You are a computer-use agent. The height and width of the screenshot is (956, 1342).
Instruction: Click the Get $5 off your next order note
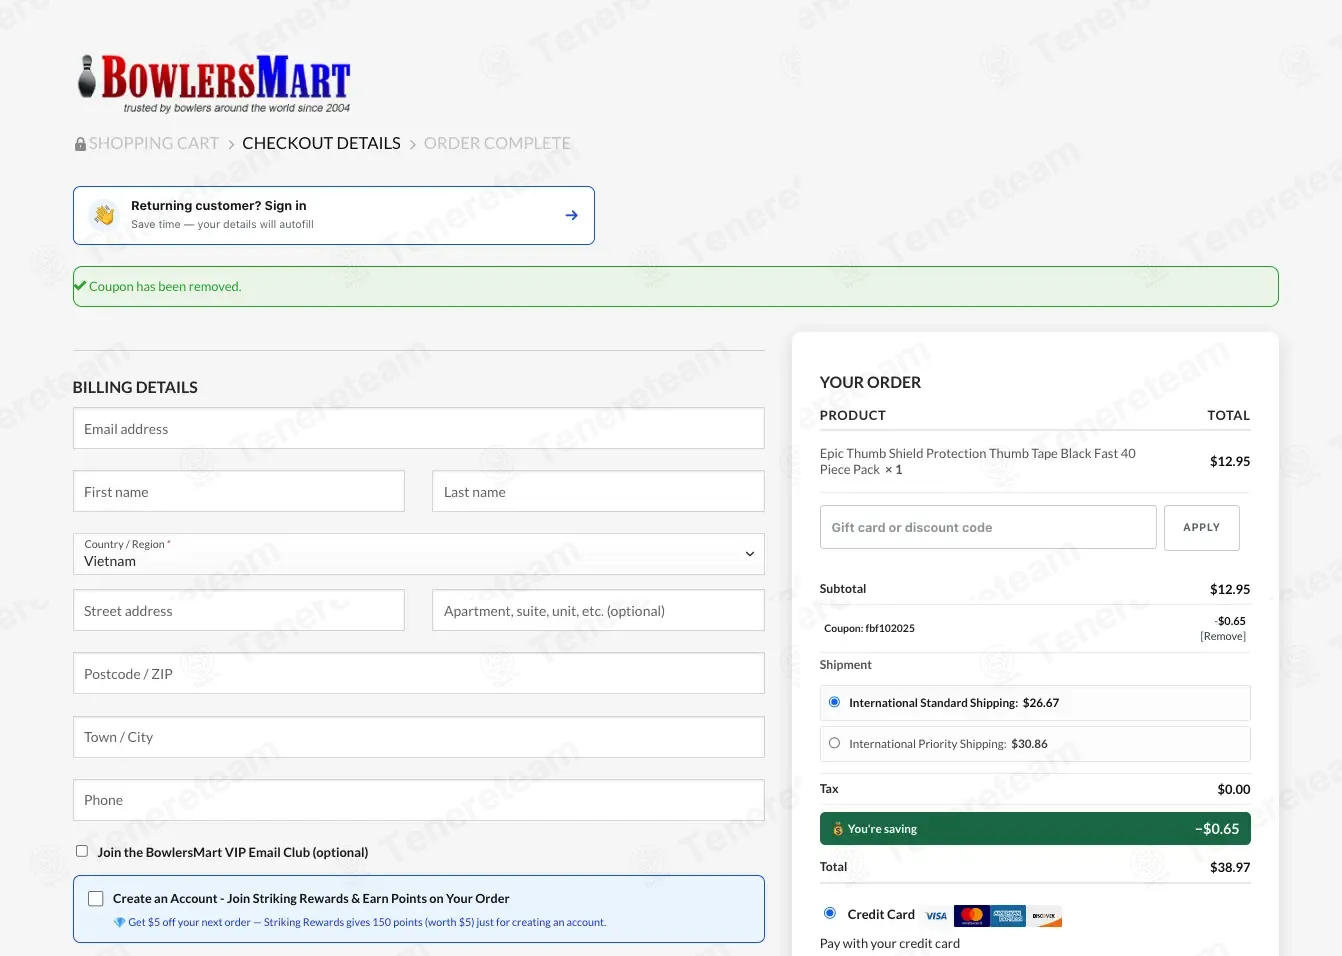click(x=367, y=922)
